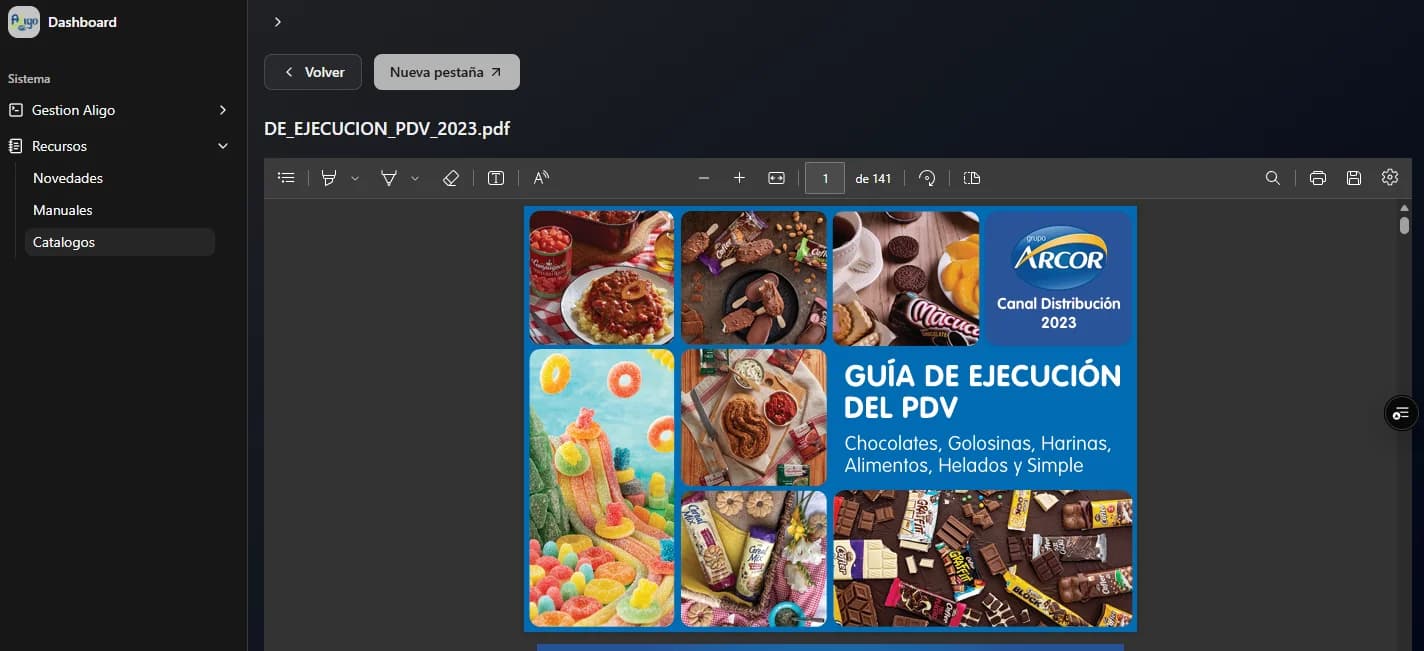Click the PDF vertical scrollbar thumb

click(x=1404, y=226)
